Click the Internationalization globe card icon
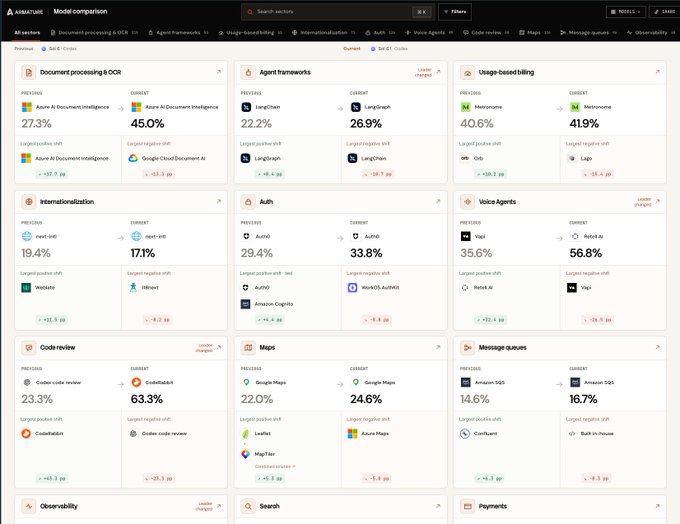680x524 pixels. [29, 202]
